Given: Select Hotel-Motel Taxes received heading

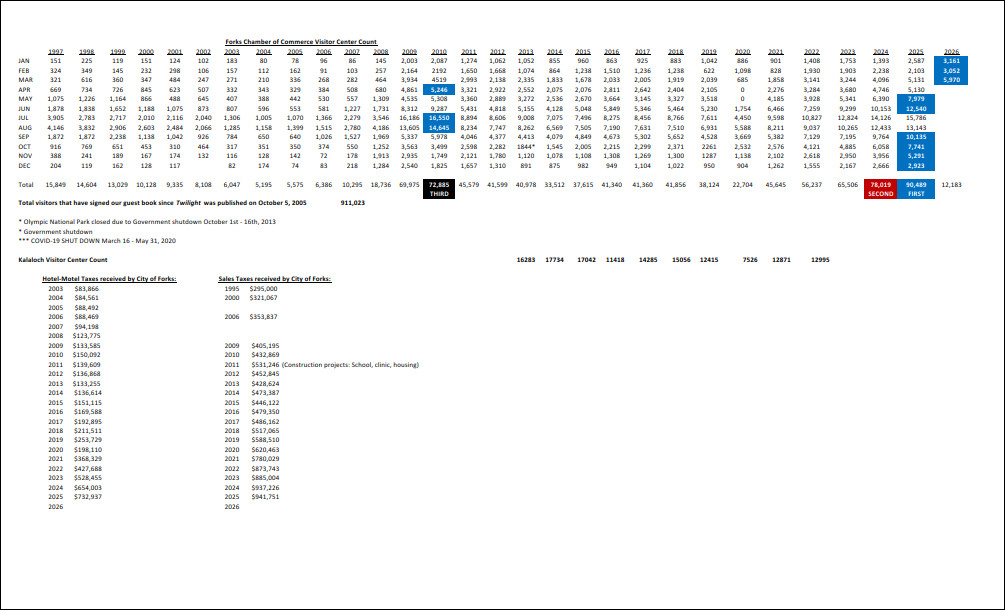Looking at the screenshot, I should tap(109, 278).
